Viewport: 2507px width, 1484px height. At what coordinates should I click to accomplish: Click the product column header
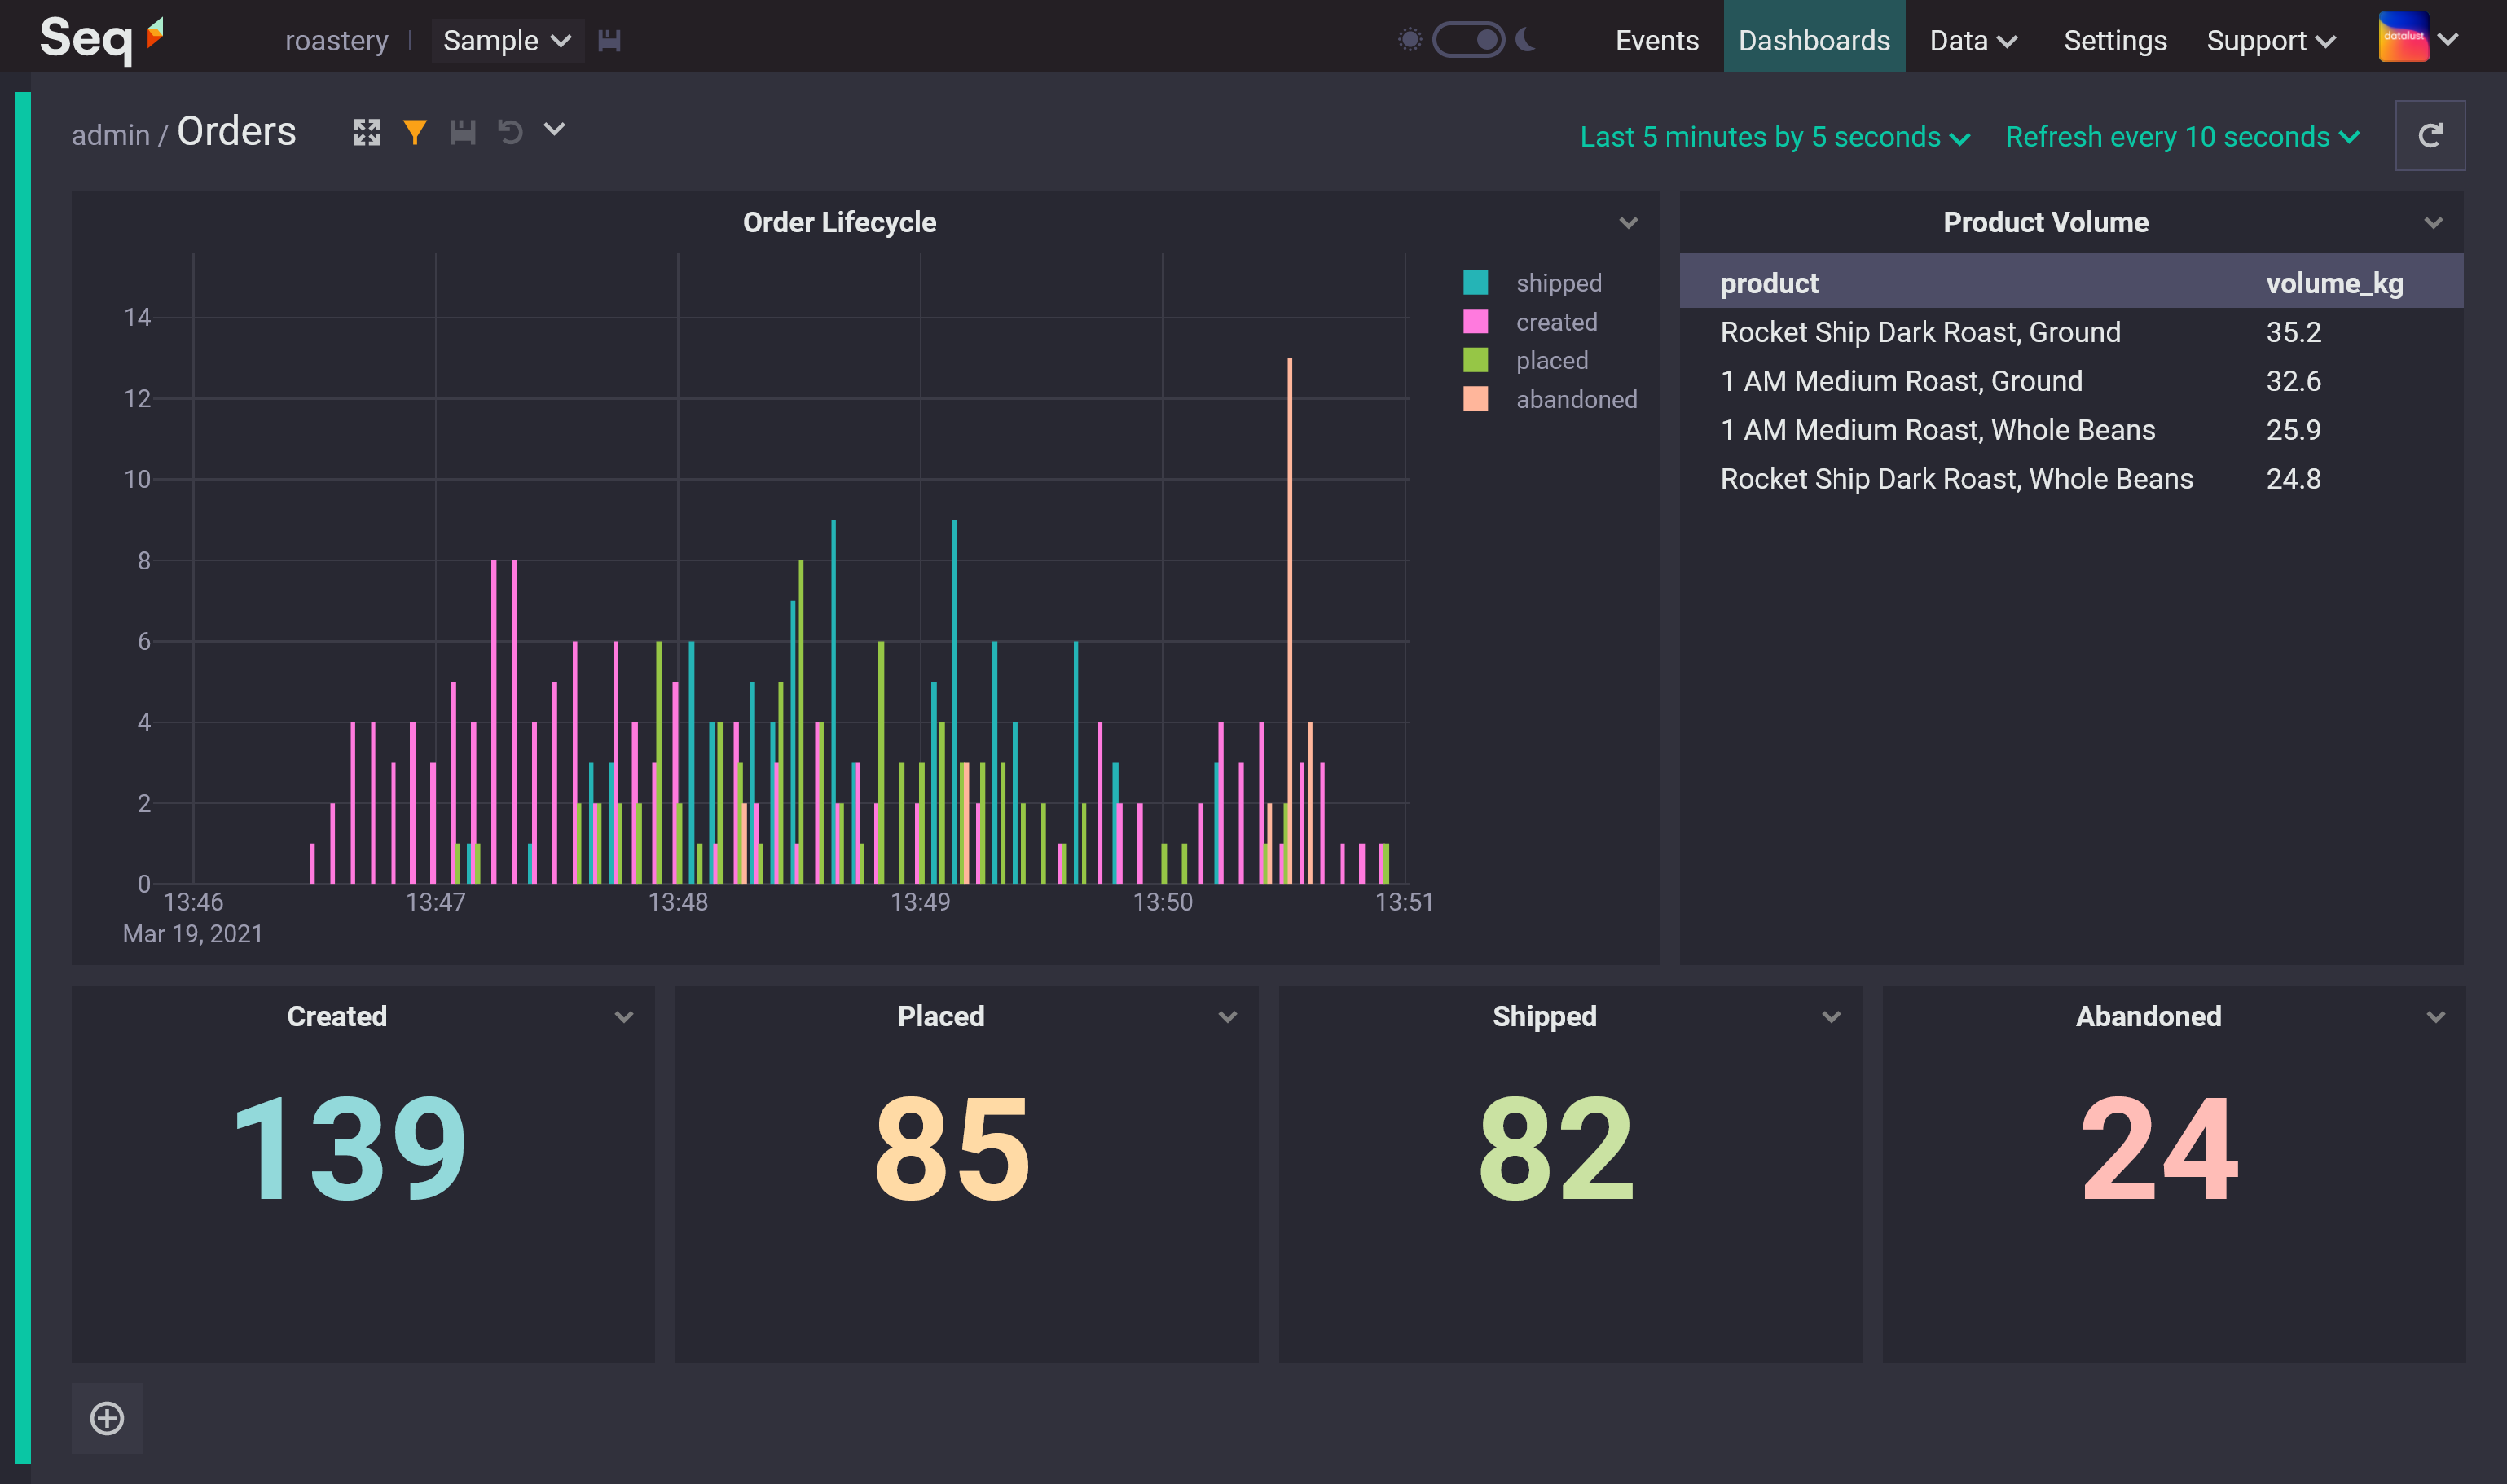click(1768, 283)
